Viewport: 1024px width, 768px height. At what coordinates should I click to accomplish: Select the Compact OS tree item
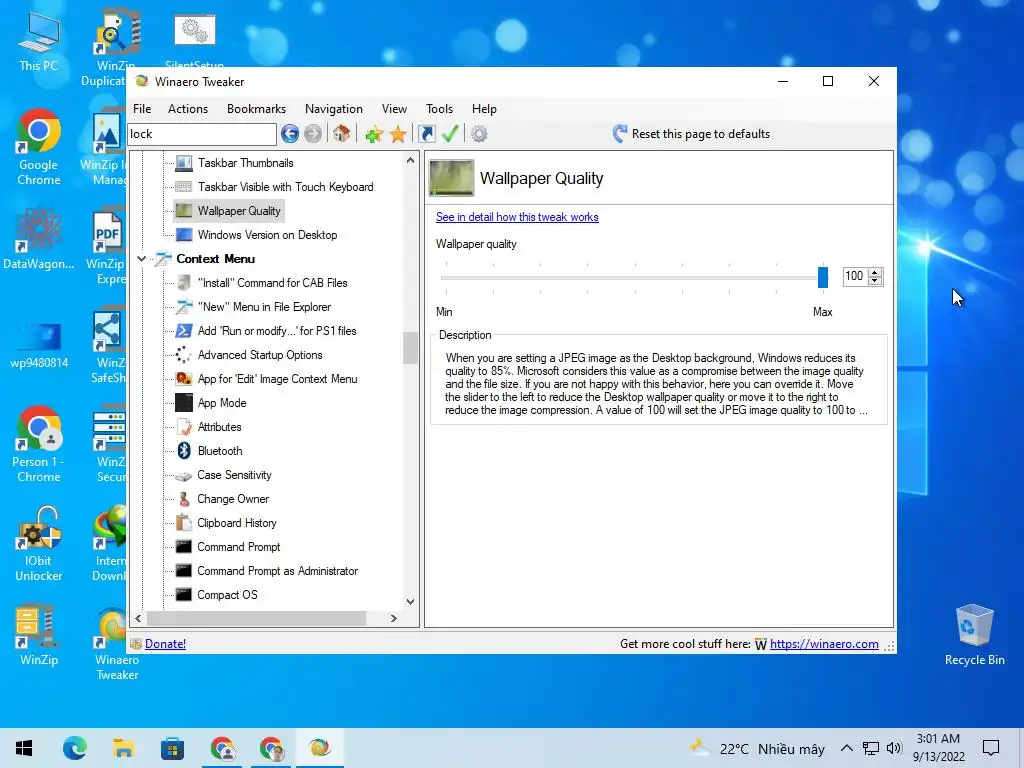coord(227,595)
